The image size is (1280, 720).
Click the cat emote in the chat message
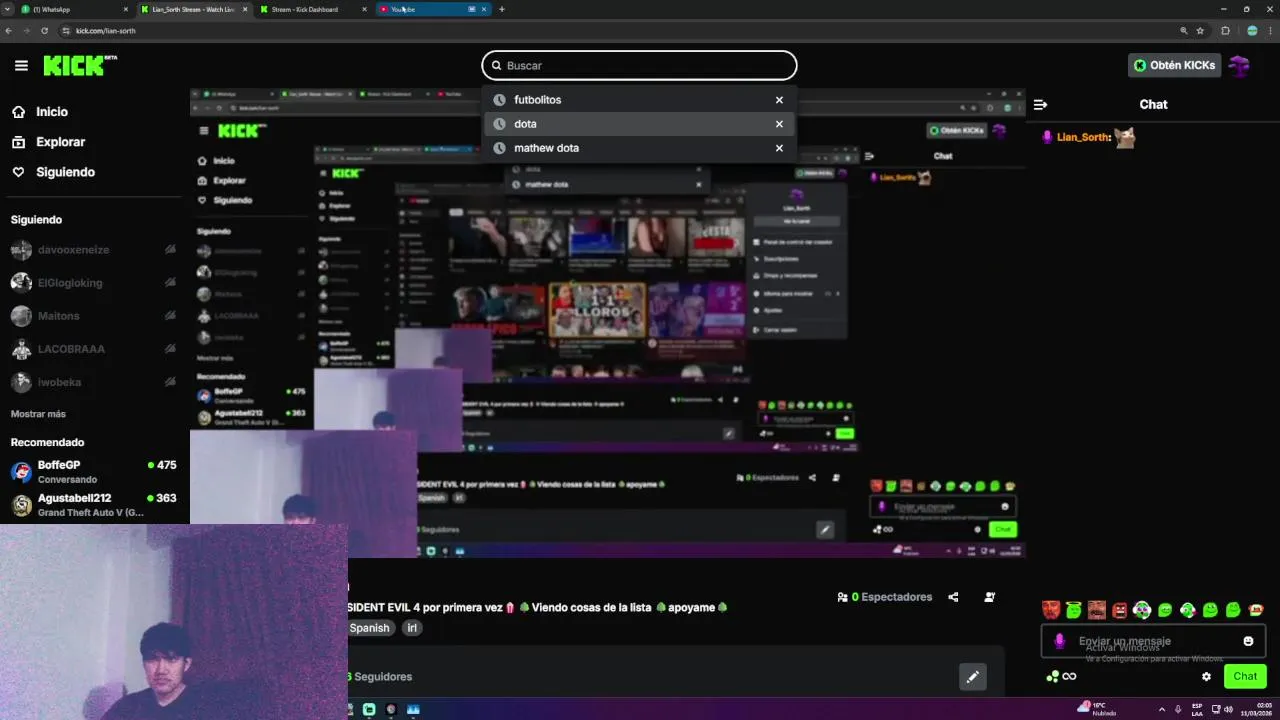[x=1125, y=137]
